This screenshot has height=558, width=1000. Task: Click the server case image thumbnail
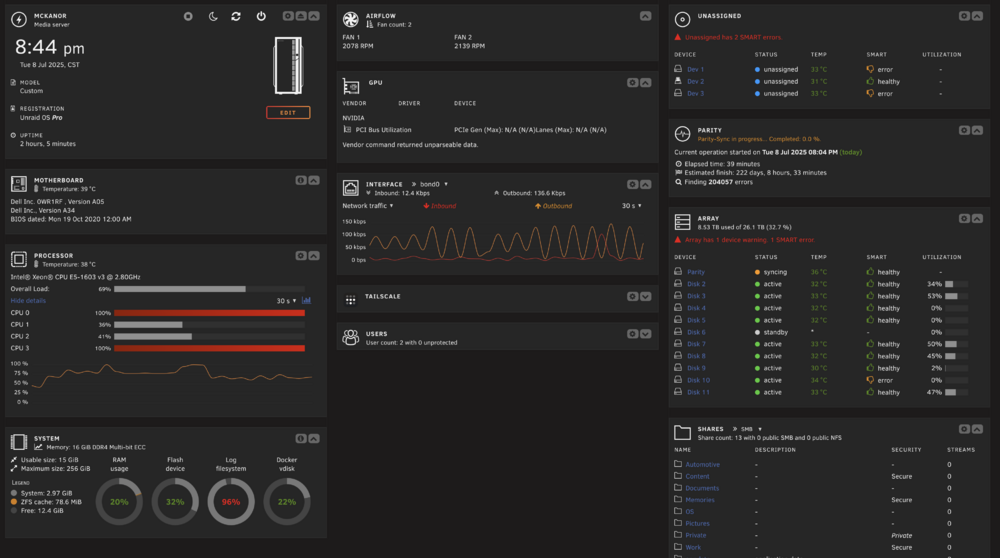click(x=288, y=65)
